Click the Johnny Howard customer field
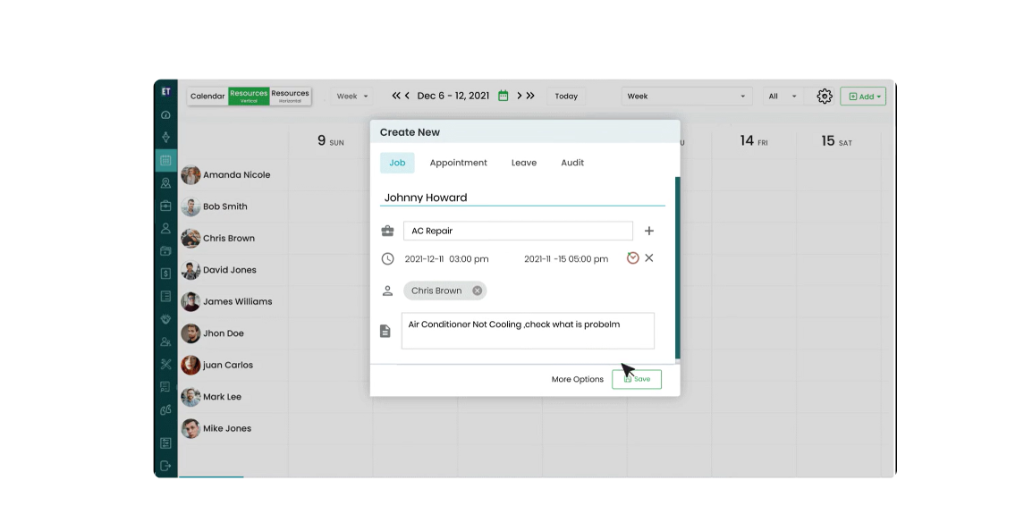The image size is (1024, 510). 522,197
